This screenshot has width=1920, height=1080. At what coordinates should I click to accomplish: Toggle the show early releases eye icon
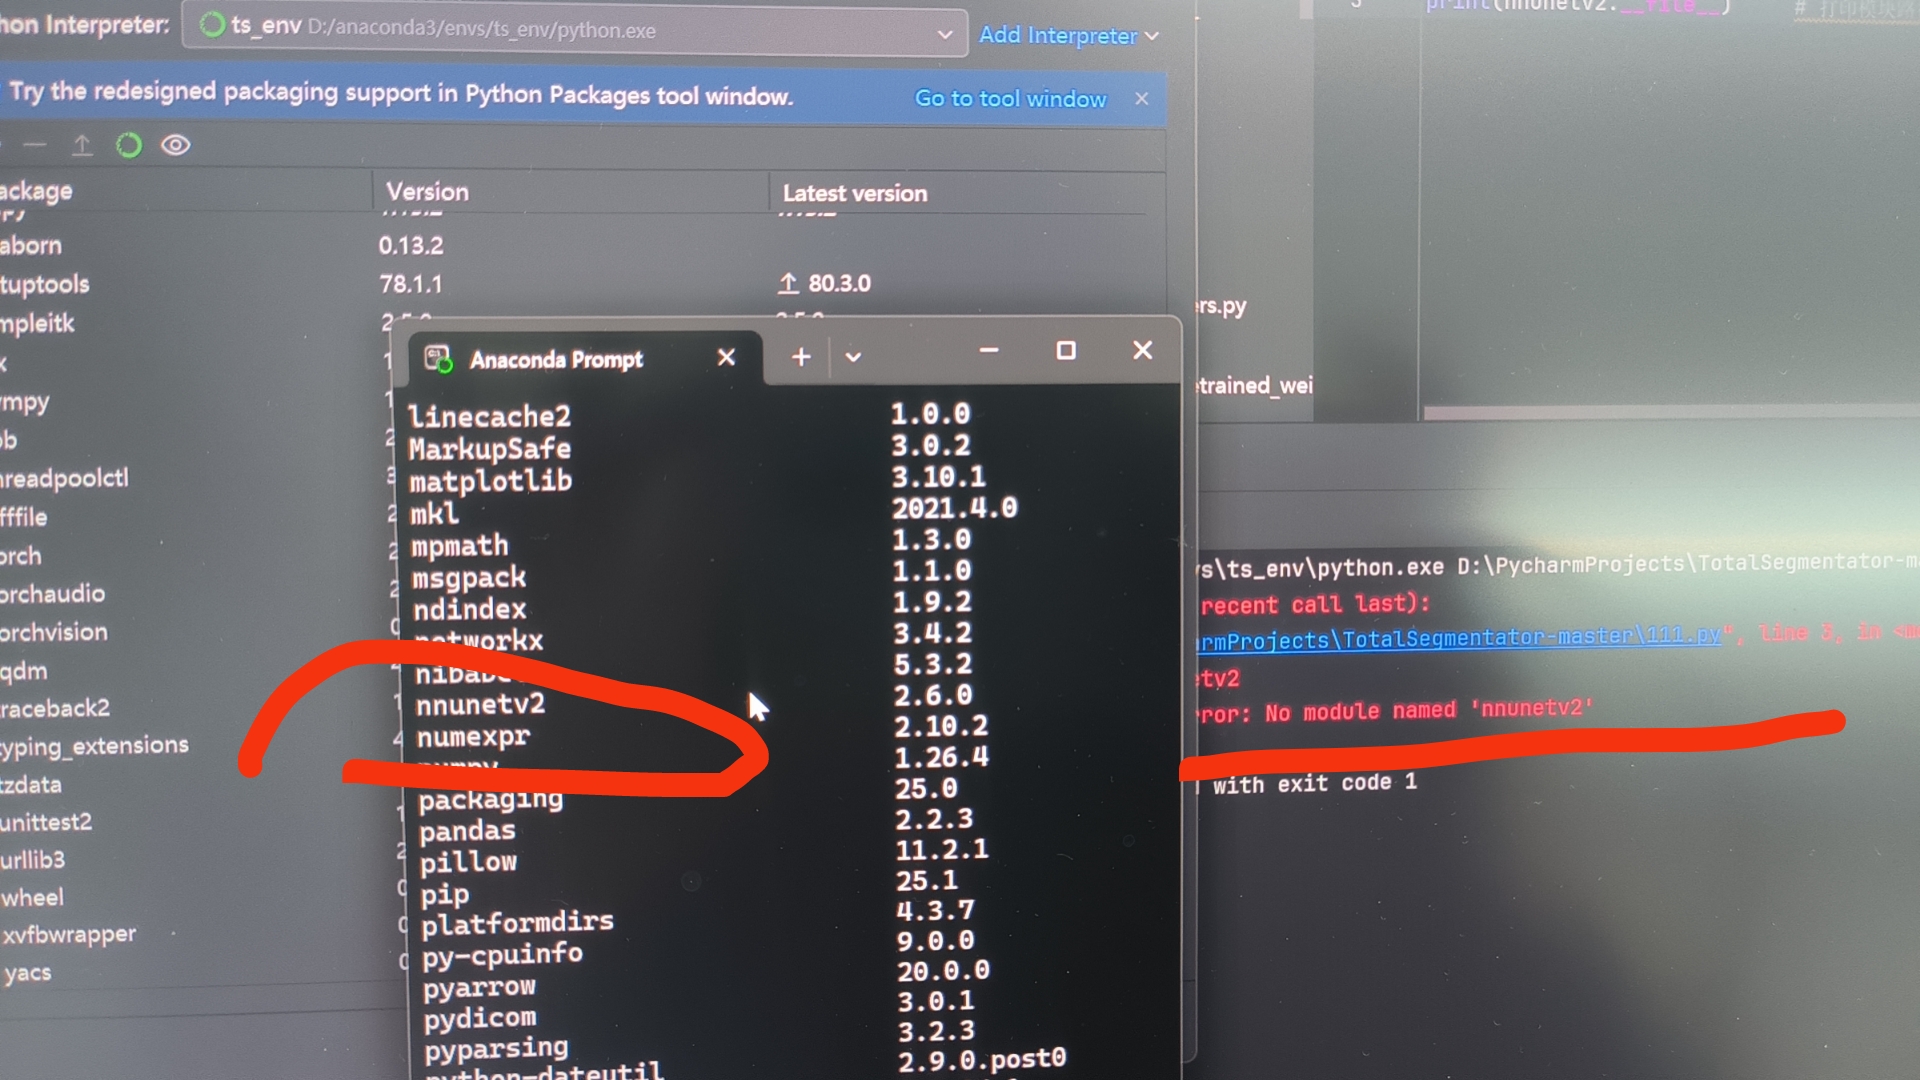coord(176,146)
